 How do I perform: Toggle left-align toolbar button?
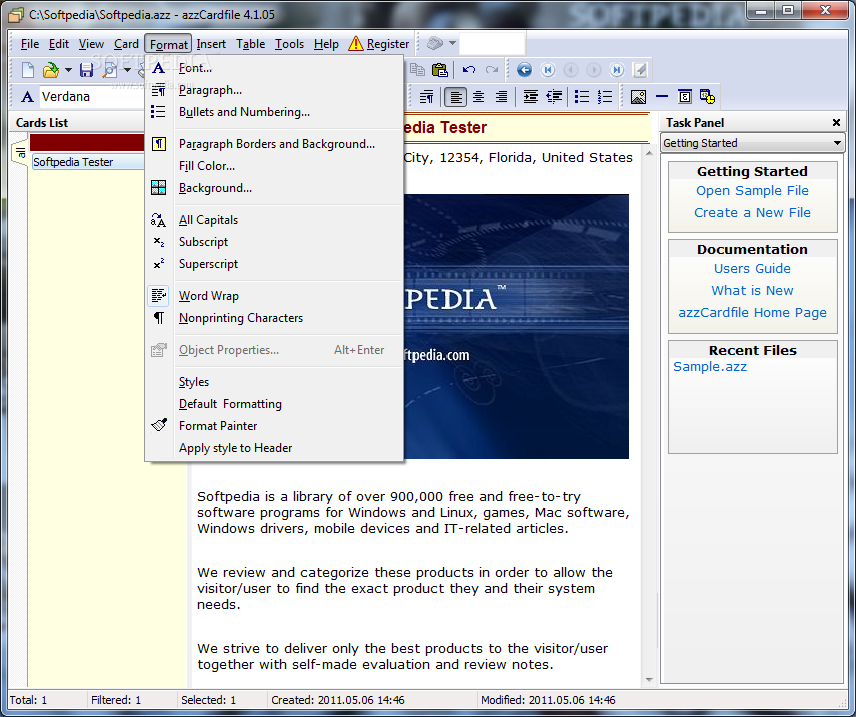coord(455,97)
